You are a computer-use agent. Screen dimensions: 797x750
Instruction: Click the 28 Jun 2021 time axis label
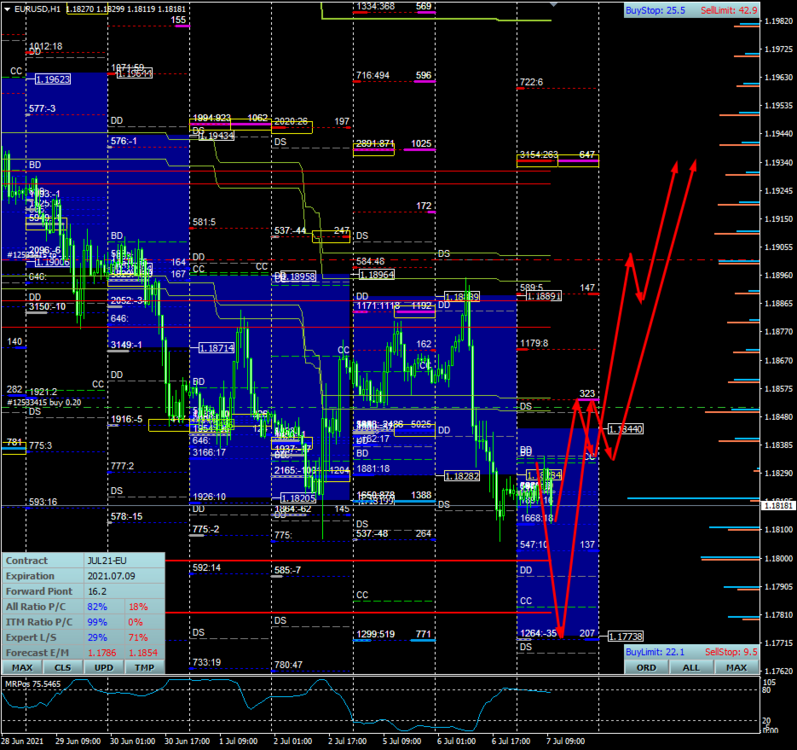pyautogui.click(x=22, y=741)
